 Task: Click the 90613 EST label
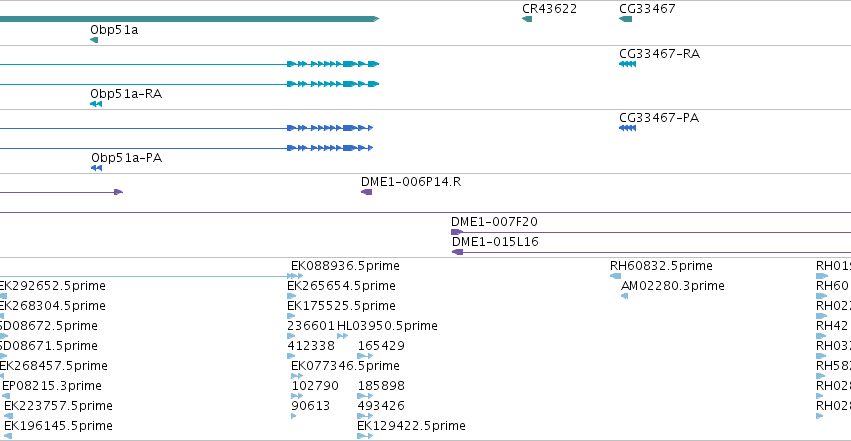tap(310, 406)
